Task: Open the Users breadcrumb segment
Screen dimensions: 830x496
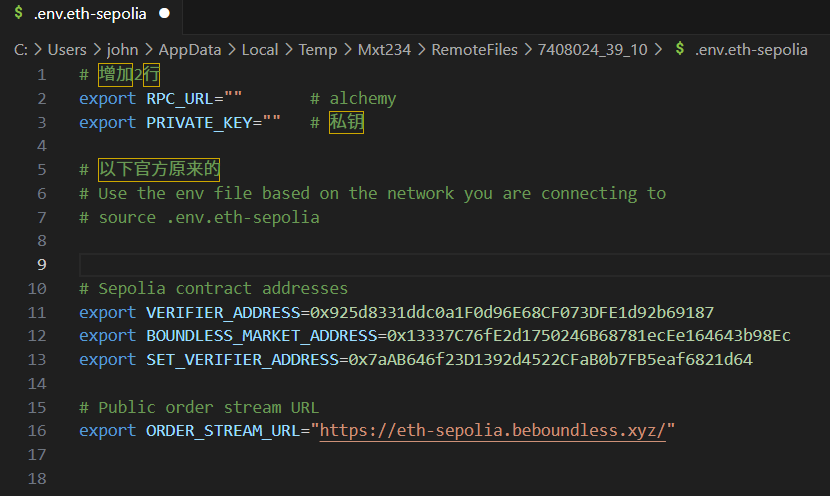Action: pos(67,50)
